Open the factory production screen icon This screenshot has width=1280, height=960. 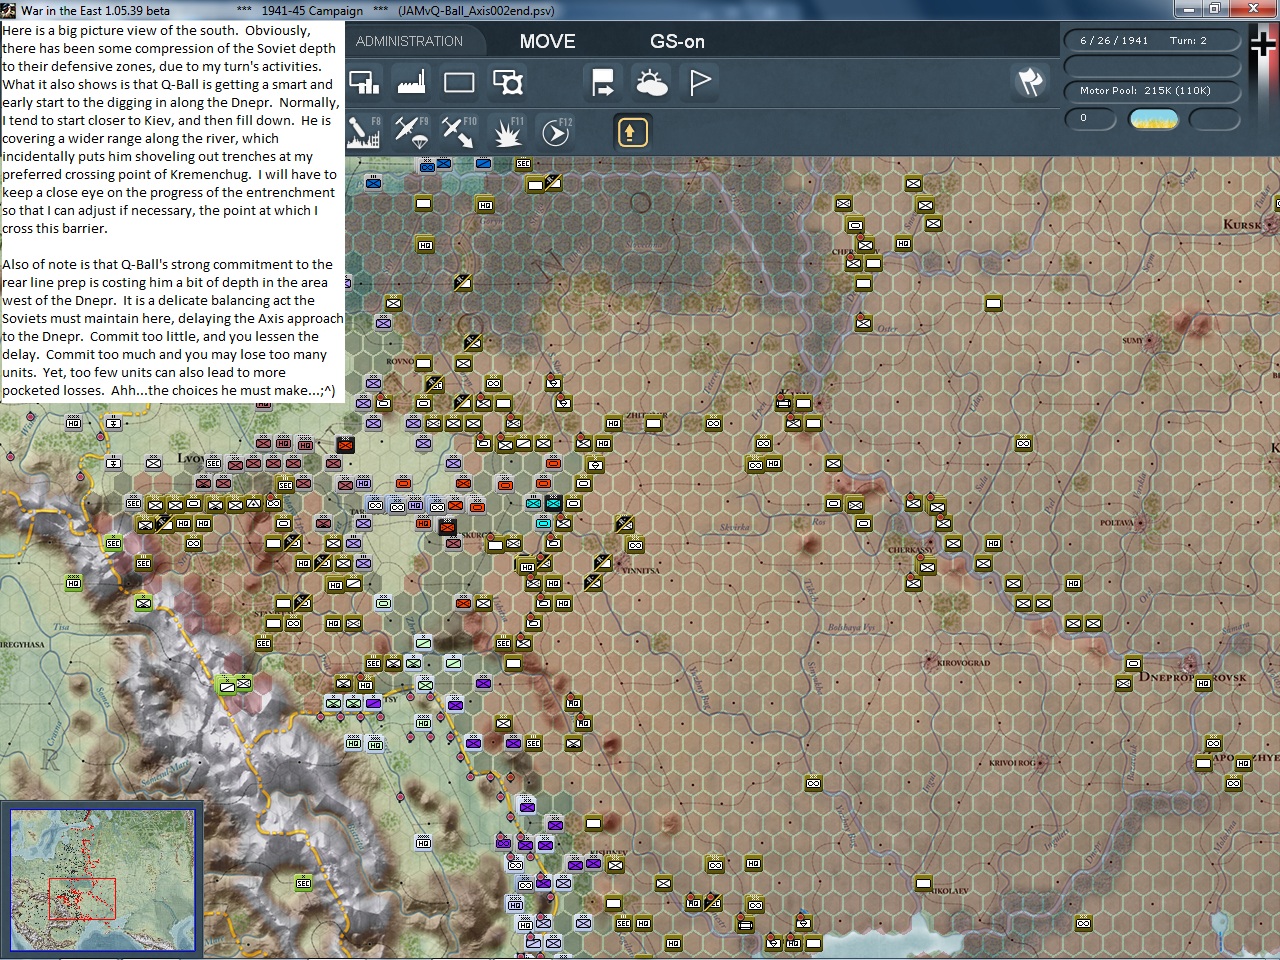pyautogui.click(x=412, y=82)
